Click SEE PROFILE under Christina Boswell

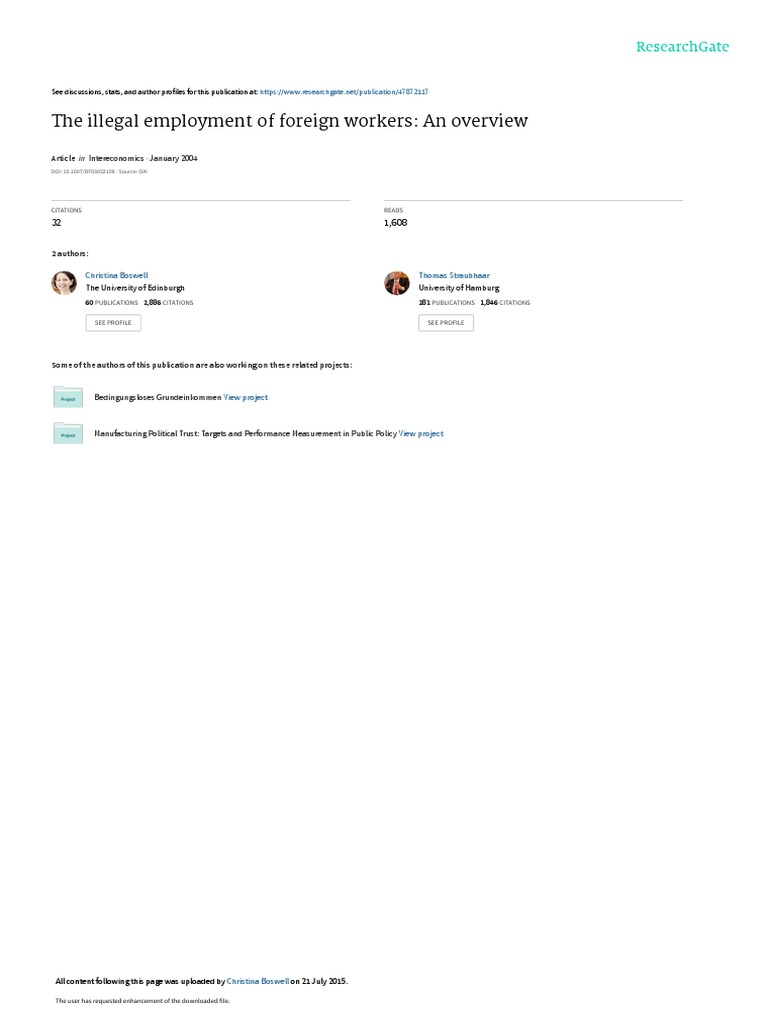coord(113,323)
